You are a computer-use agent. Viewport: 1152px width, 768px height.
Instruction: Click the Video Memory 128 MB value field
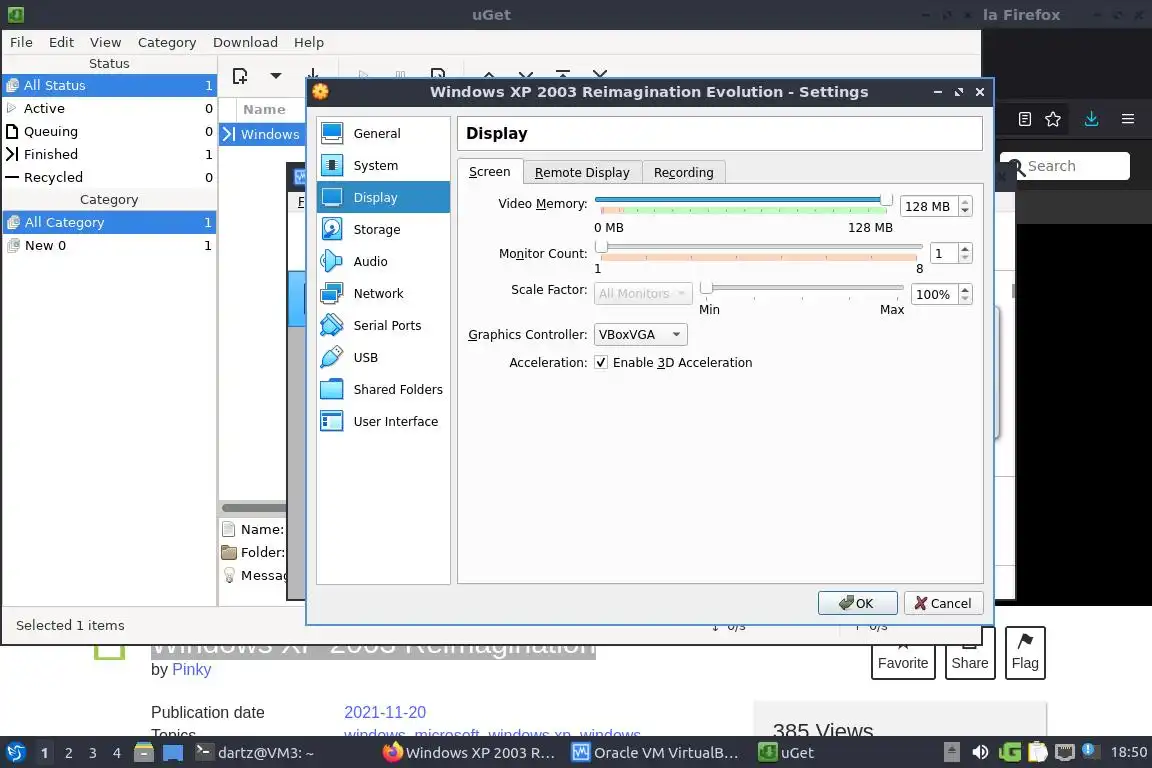click(x=929, y=207)
